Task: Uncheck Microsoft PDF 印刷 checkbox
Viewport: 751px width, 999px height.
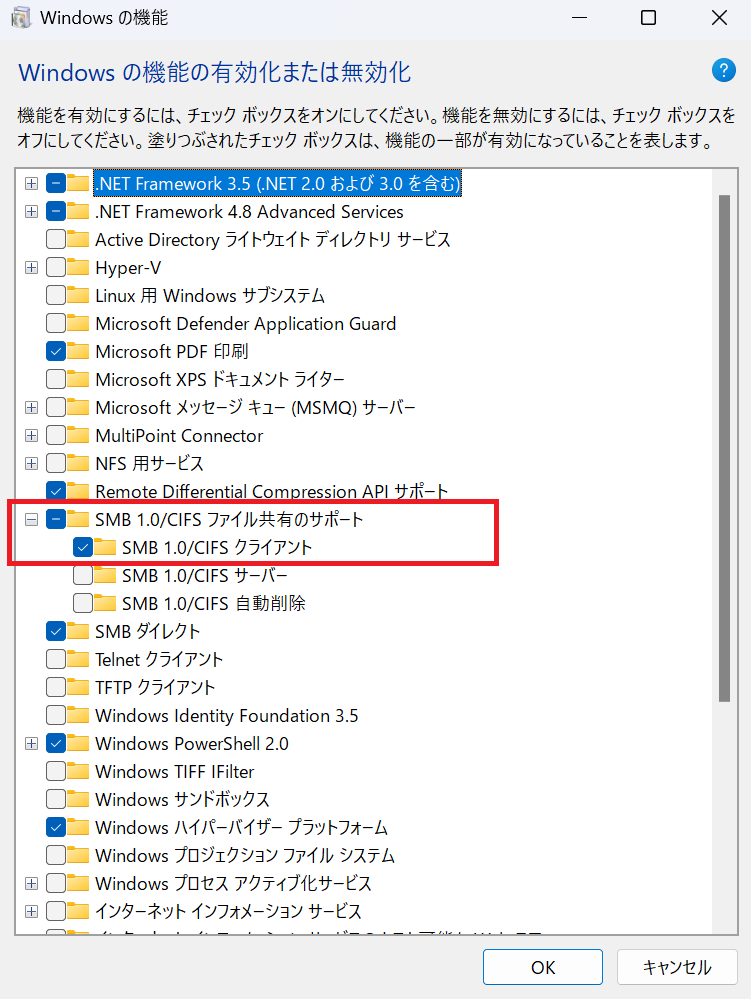Action: point(56,351)
